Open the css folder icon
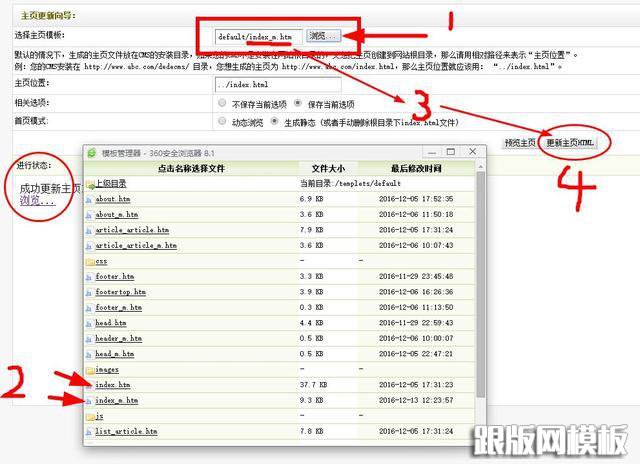The width and height of the screenshot is (640, 464). coord(89,261)
